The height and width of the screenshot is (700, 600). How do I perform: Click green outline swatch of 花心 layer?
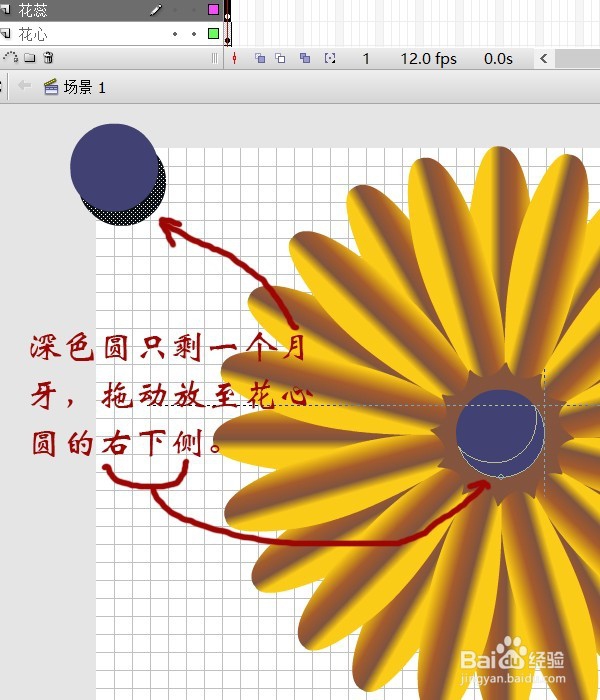point(213,33)
